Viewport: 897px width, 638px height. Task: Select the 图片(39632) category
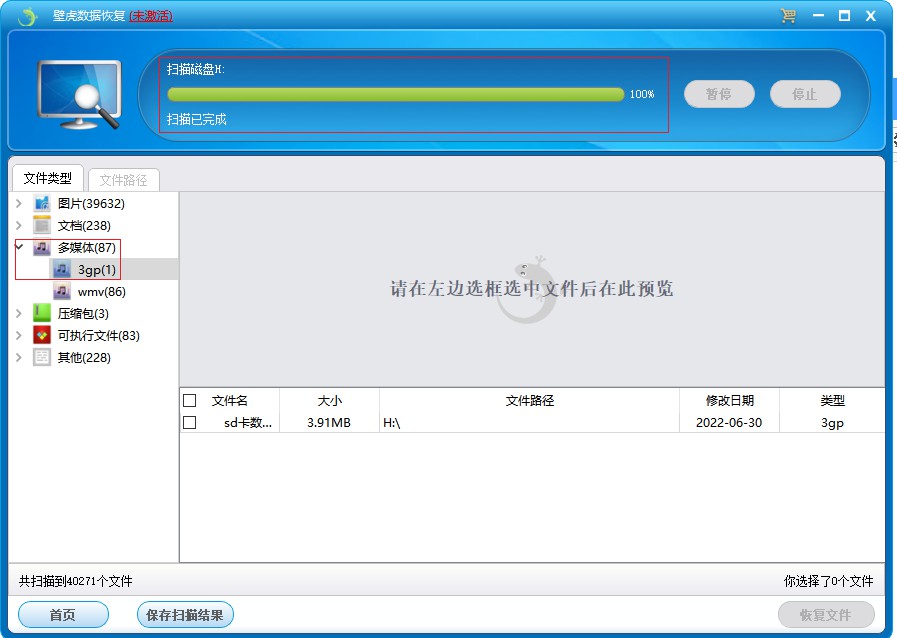coord(91,203)
